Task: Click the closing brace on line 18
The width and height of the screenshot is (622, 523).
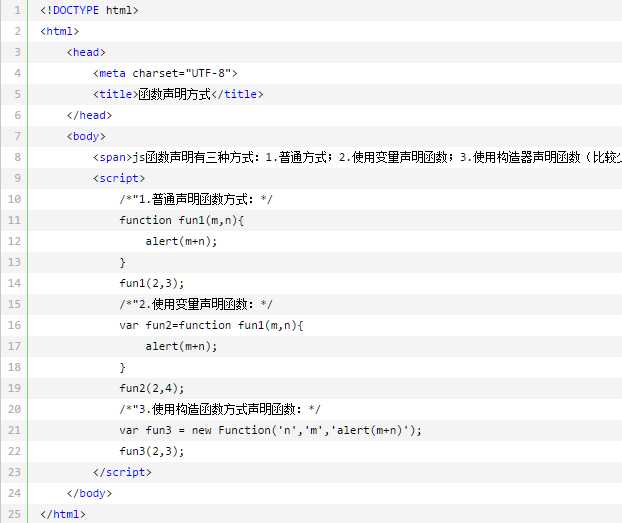Action: pos(123,367)
